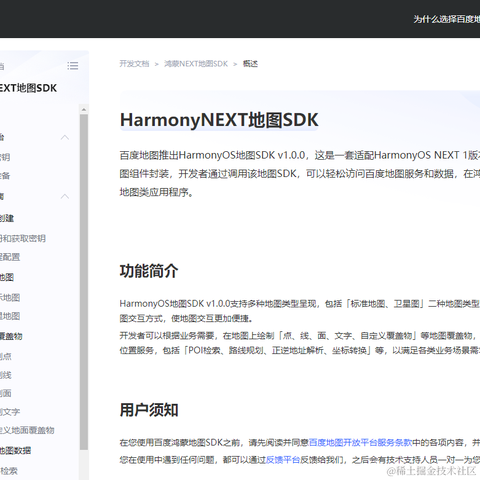480x480 pixels.
Task: Click the 概述 breadcrumb item
Action: (x=250, y=64)
